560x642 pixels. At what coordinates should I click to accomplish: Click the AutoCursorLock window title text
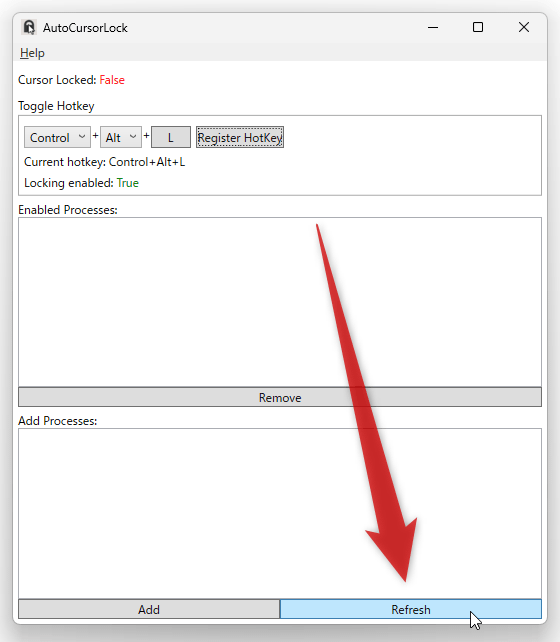click(85, 28)
